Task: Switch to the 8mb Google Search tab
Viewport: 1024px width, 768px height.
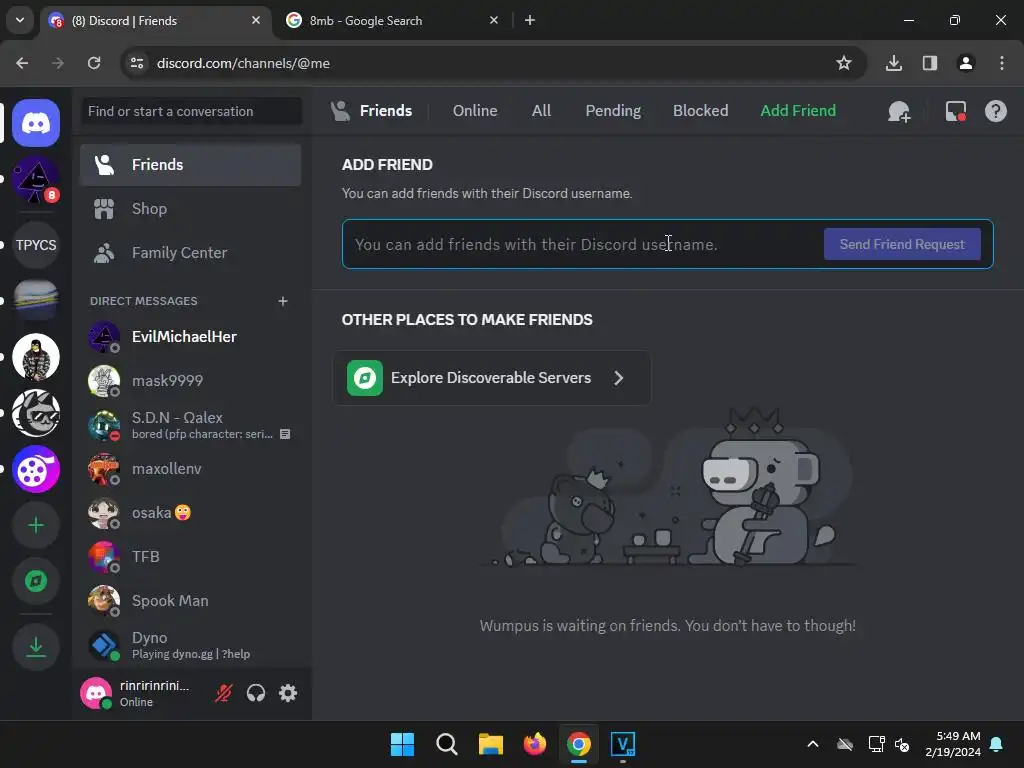Action: [392, 20]
